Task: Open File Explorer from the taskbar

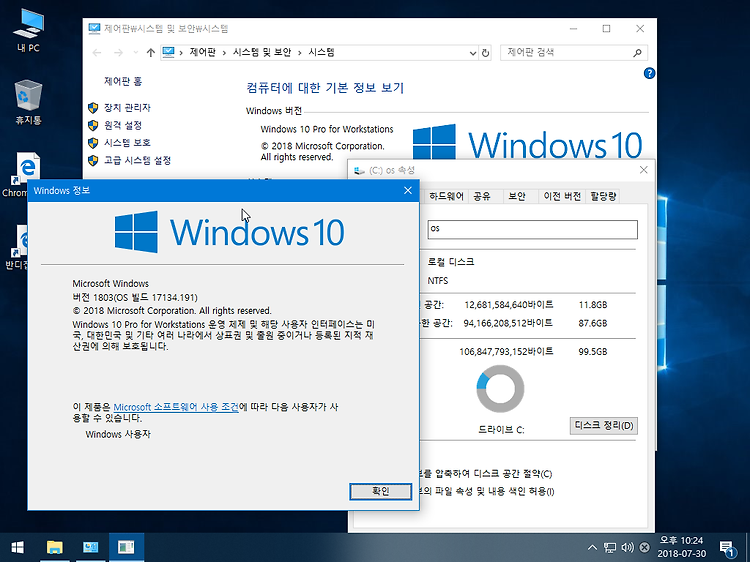Action: pyautogui.click(x=55, y=547)
